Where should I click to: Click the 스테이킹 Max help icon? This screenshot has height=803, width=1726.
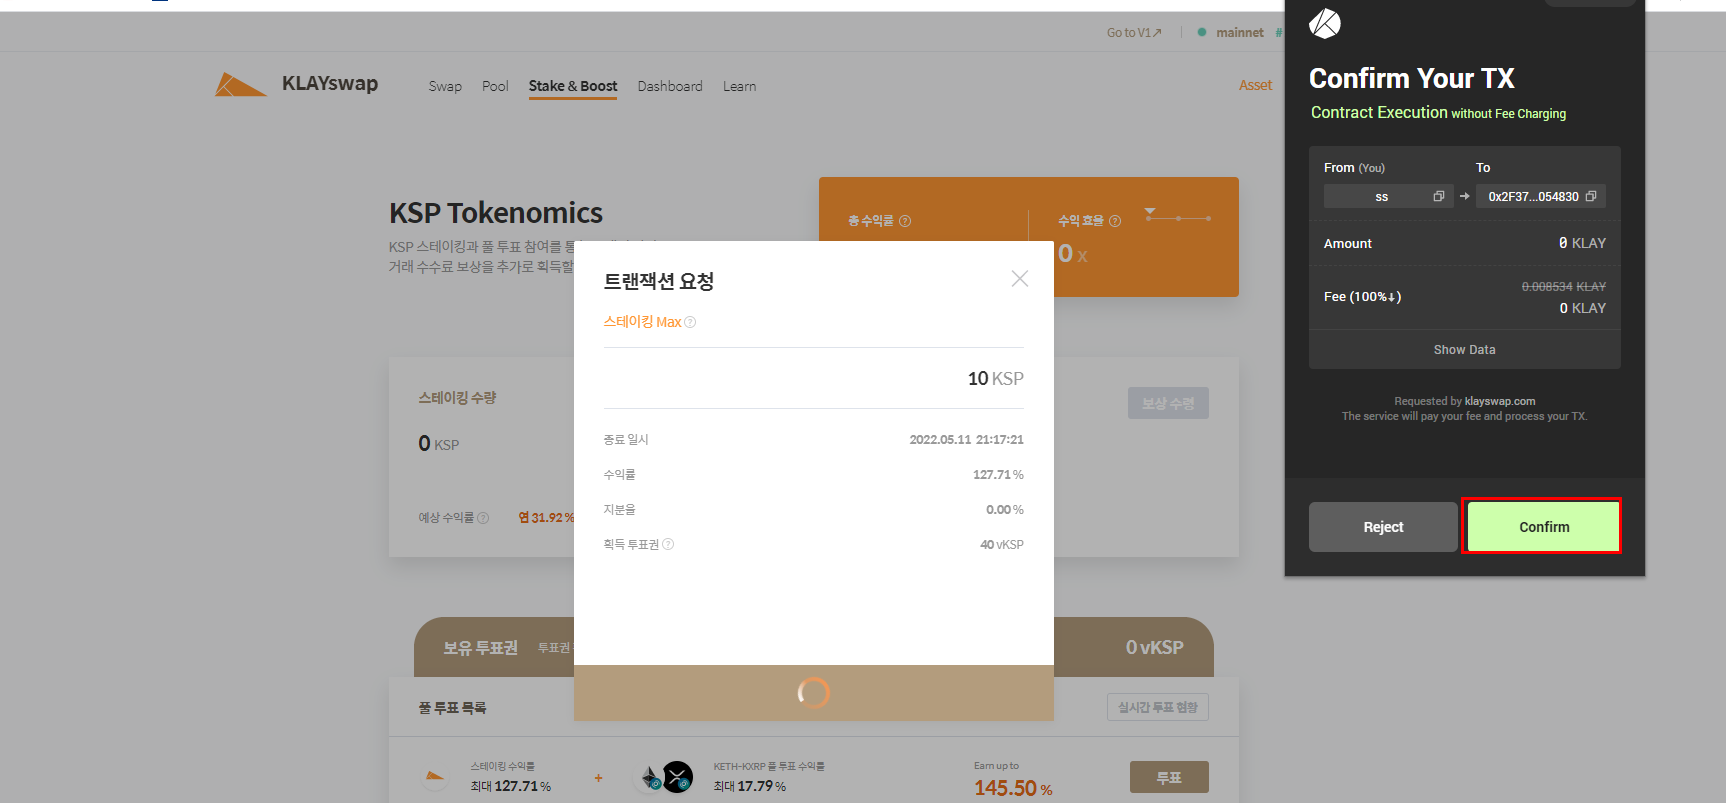[x=690, y=322]
